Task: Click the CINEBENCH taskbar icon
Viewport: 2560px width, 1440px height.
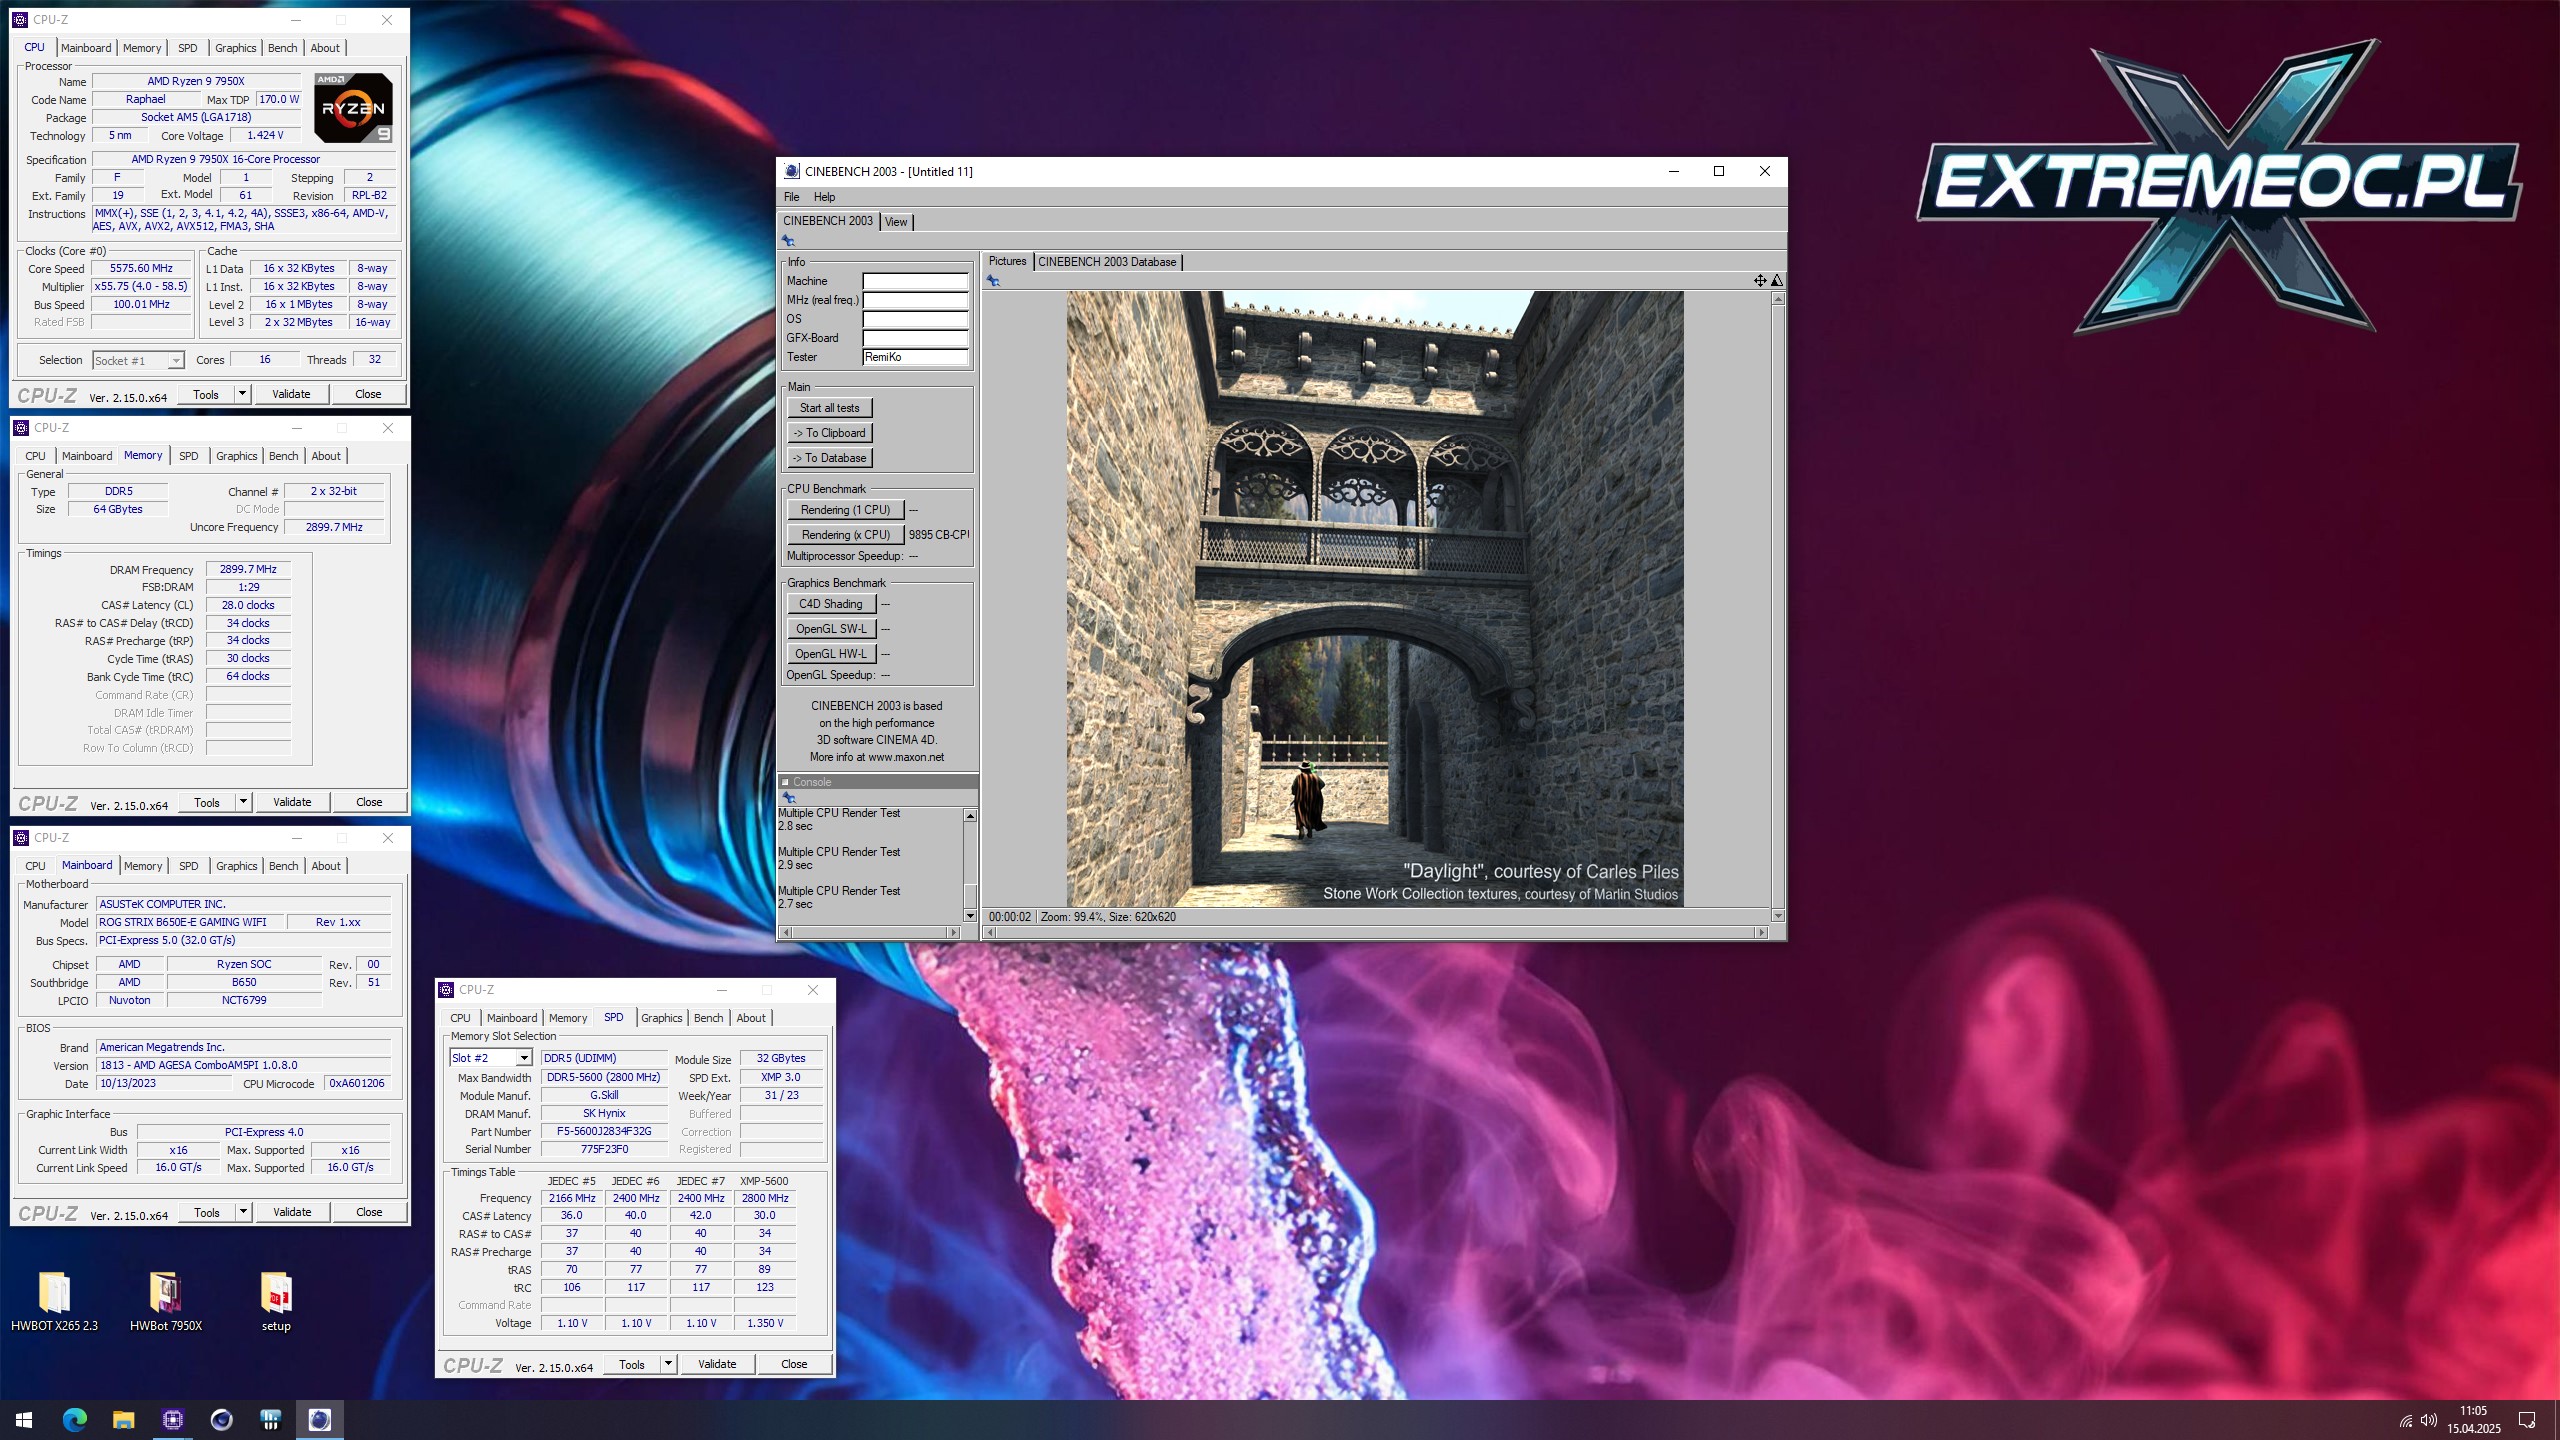Action: coord(319,1420)
